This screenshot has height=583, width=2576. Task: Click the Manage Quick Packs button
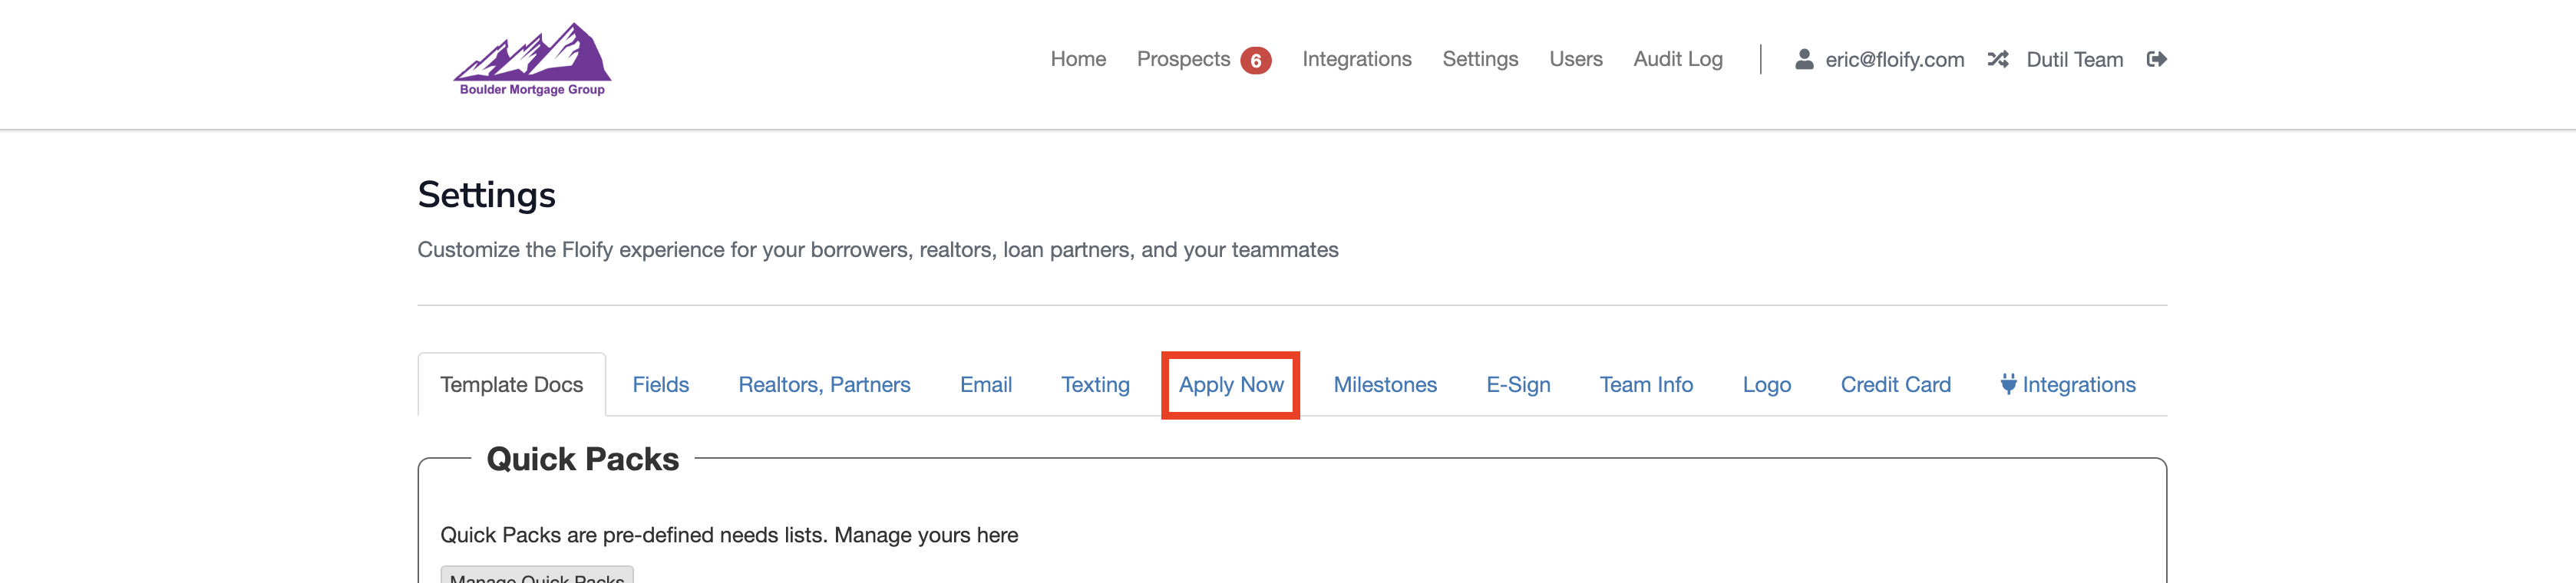click(x=537, y=576)
